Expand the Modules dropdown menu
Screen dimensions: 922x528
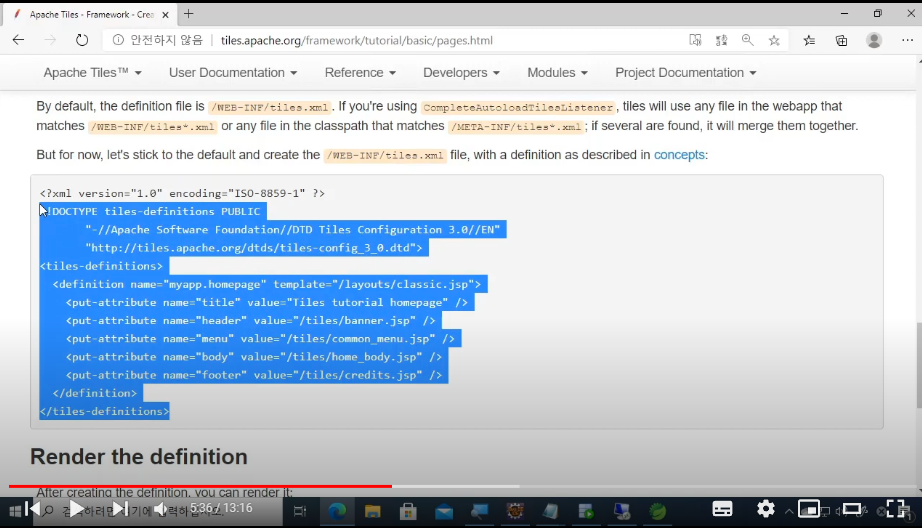click(x=557, y=72)
